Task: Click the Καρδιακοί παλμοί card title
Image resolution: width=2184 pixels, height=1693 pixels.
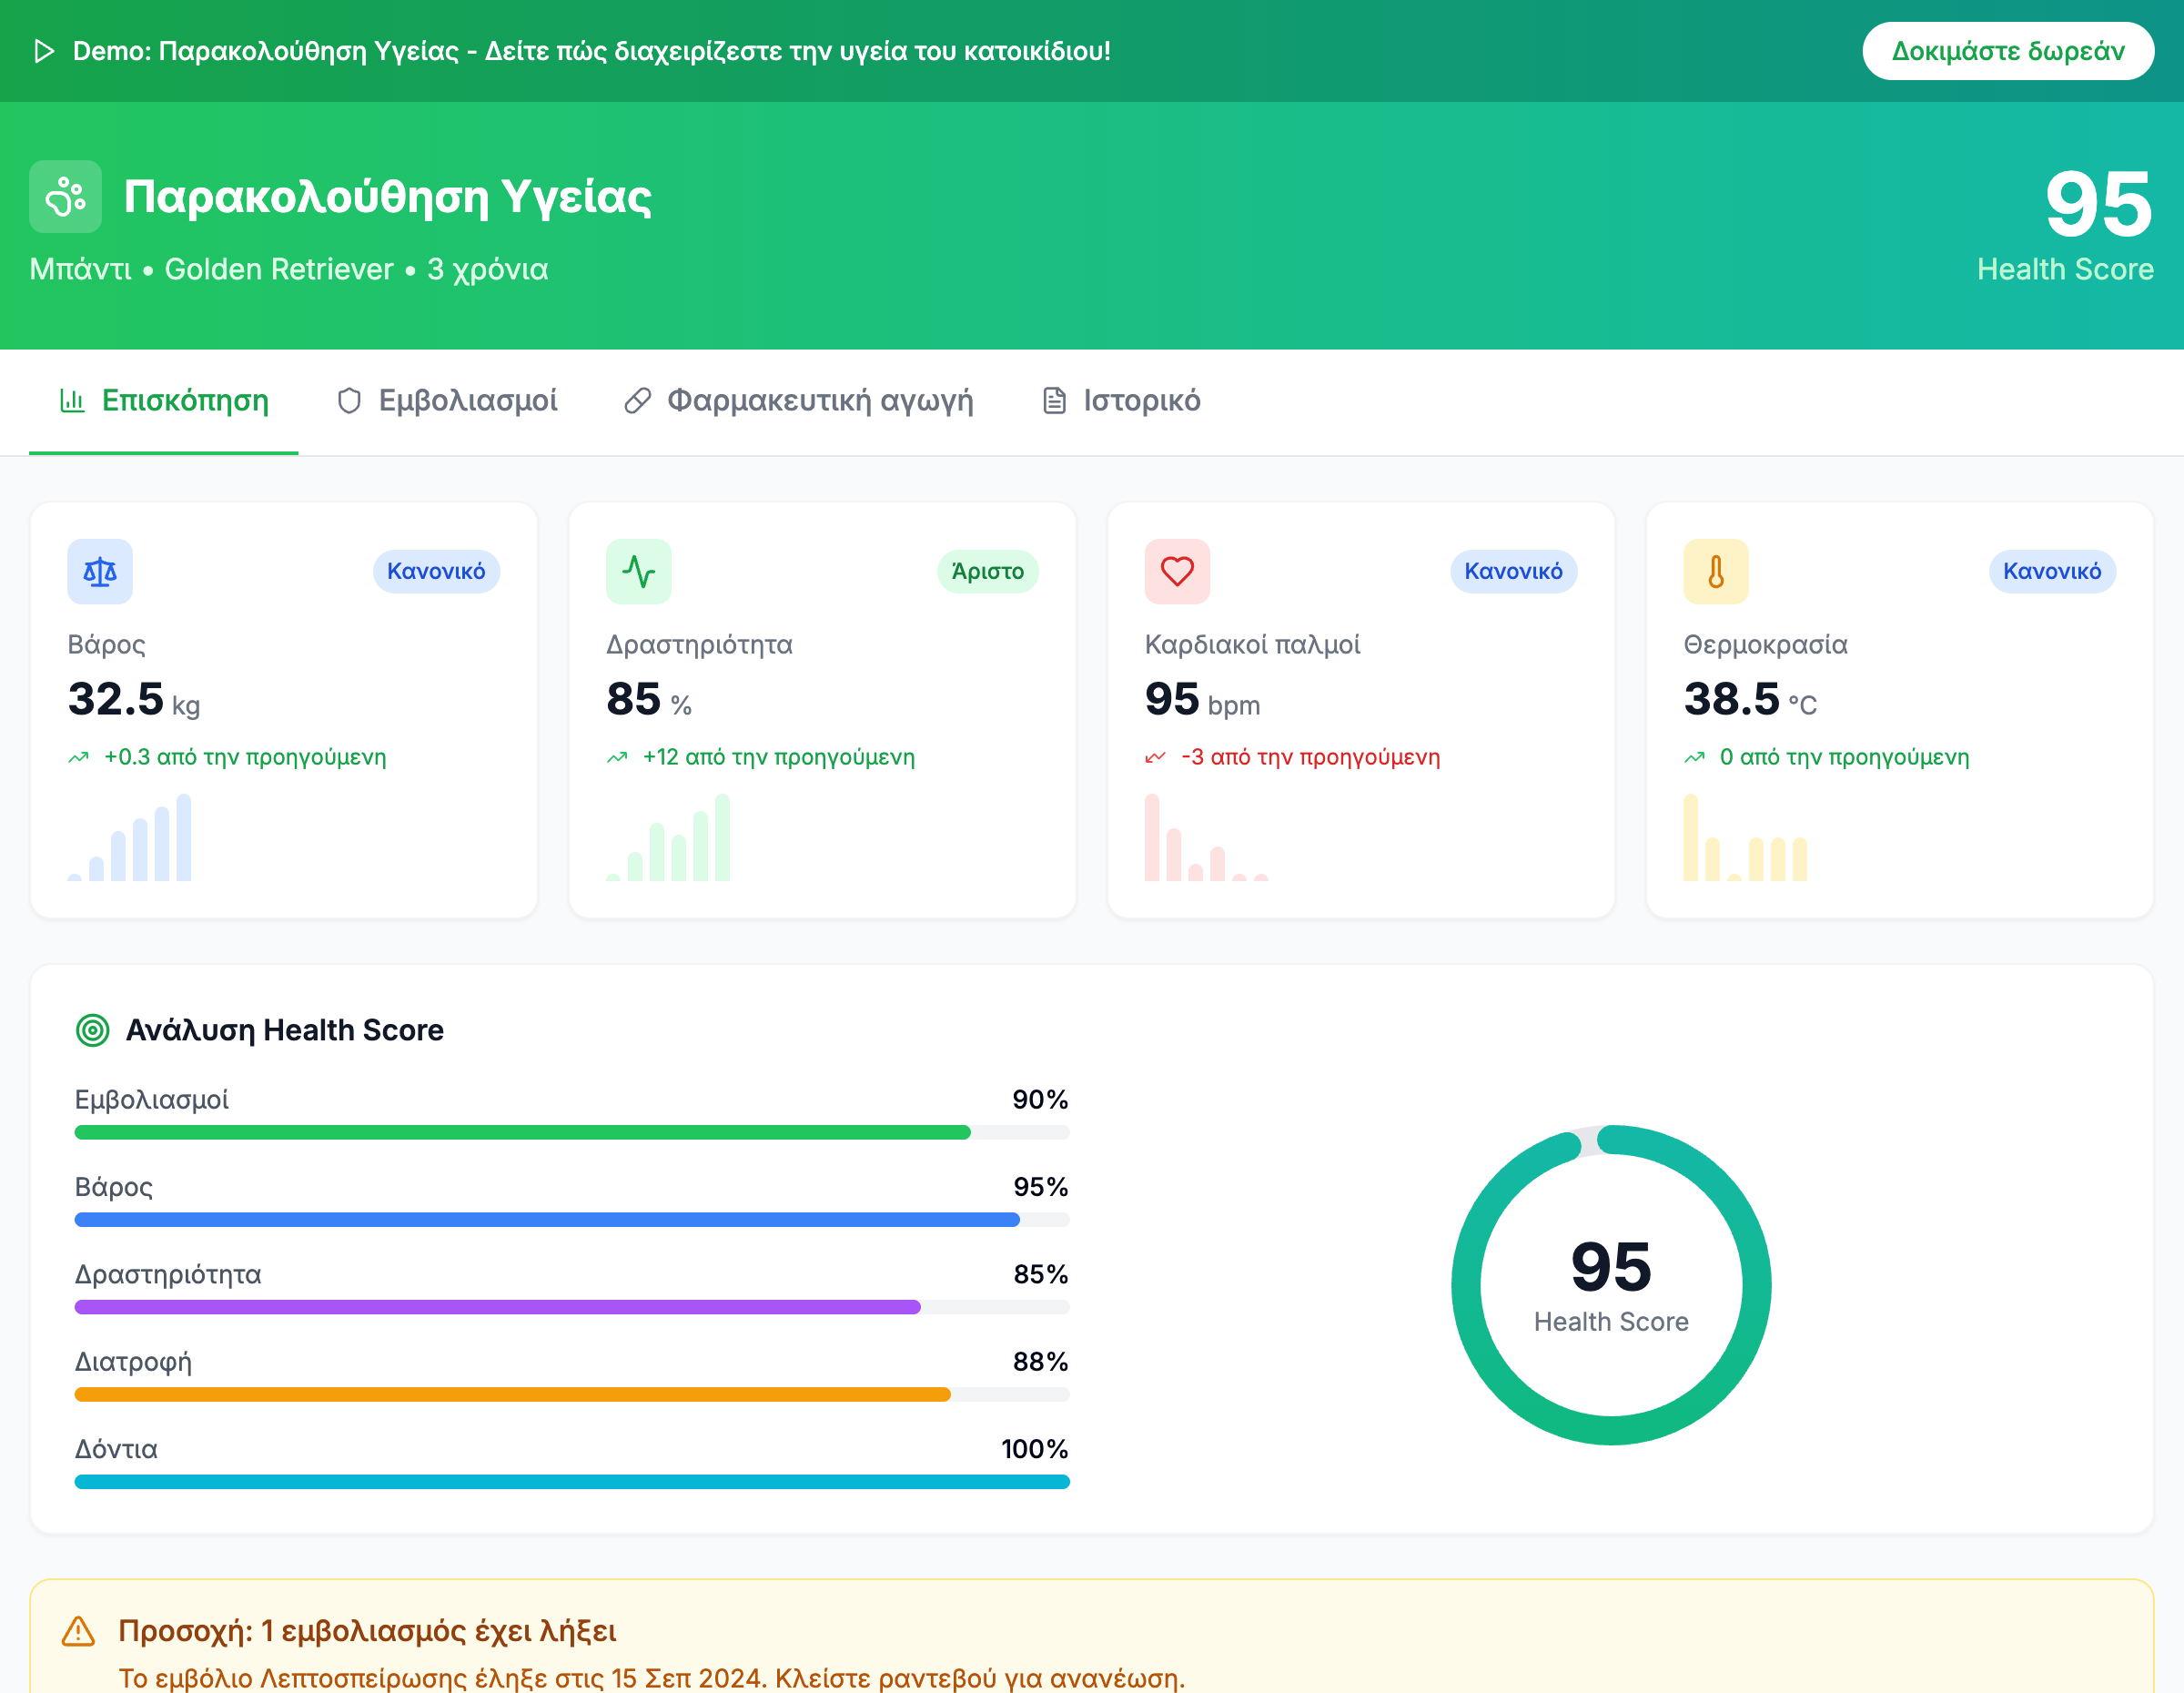Action: 1252,645
